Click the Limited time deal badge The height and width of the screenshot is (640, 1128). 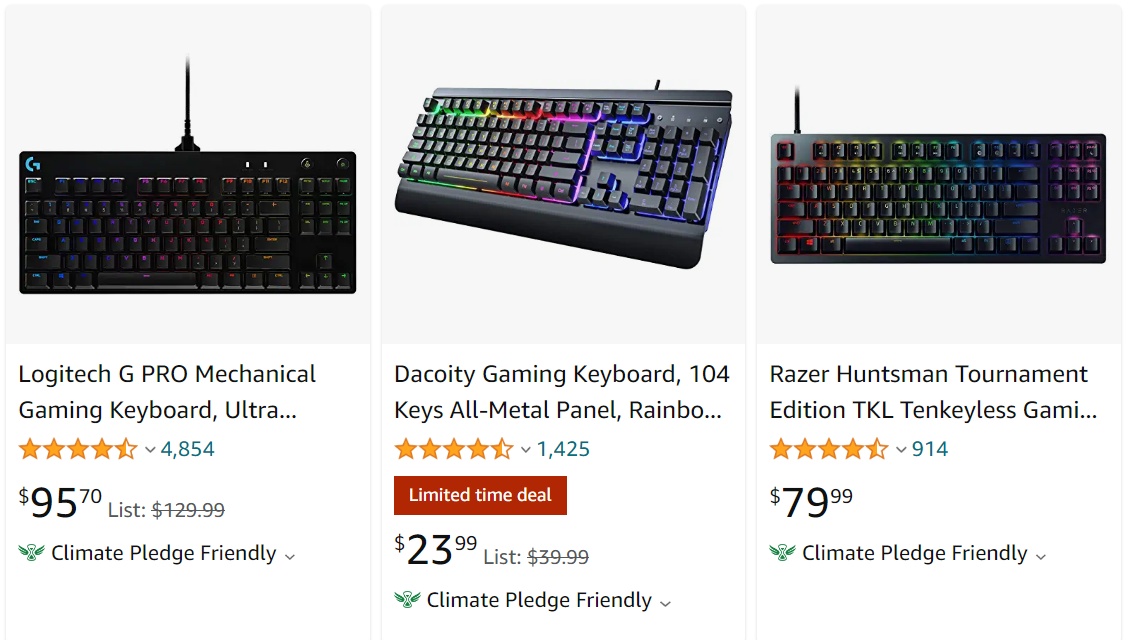(x=480, y=496)
